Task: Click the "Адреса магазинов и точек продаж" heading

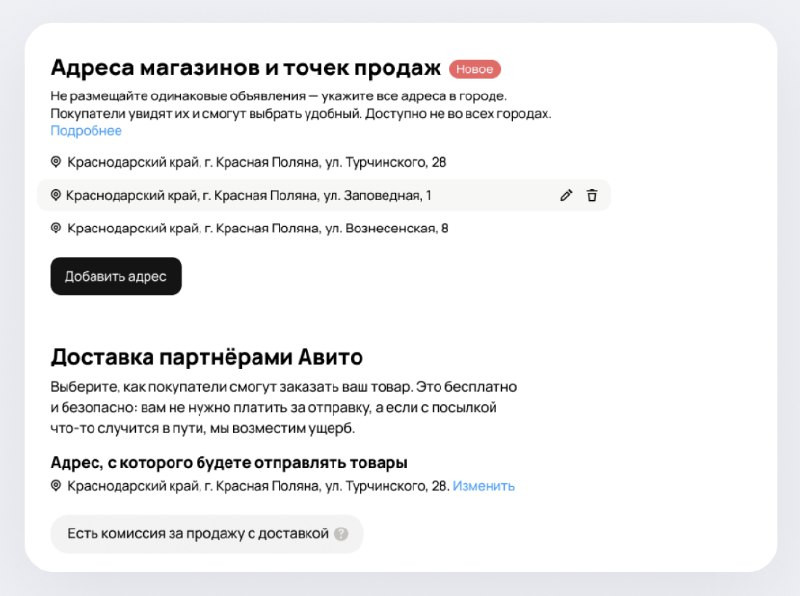Action: (x=245, y=68)
